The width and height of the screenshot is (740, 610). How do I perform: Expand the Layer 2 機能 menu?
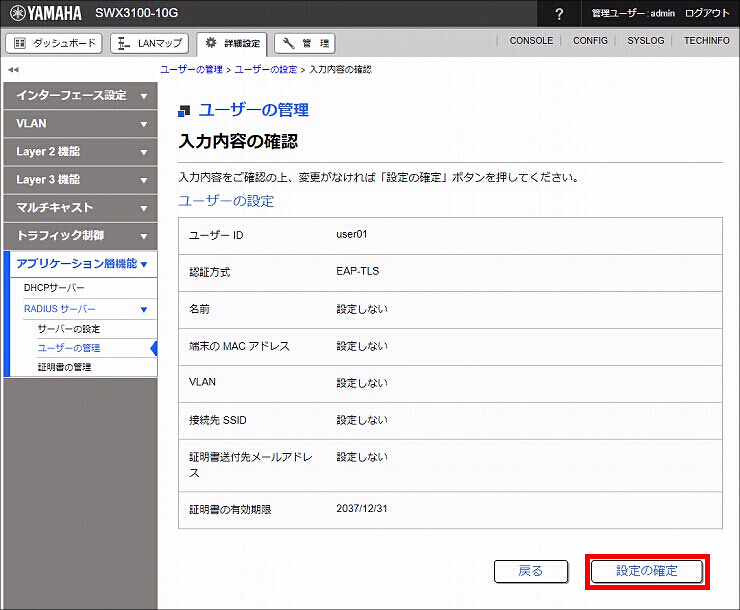tap(80, 151)
